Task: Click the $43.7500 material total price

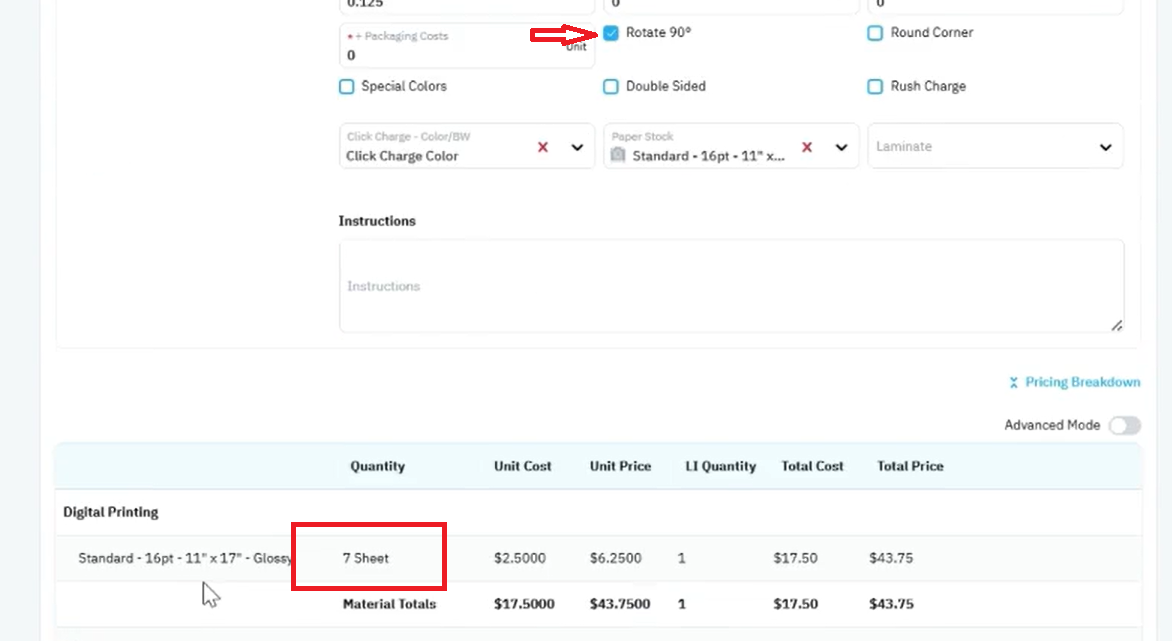Action: 620,604
